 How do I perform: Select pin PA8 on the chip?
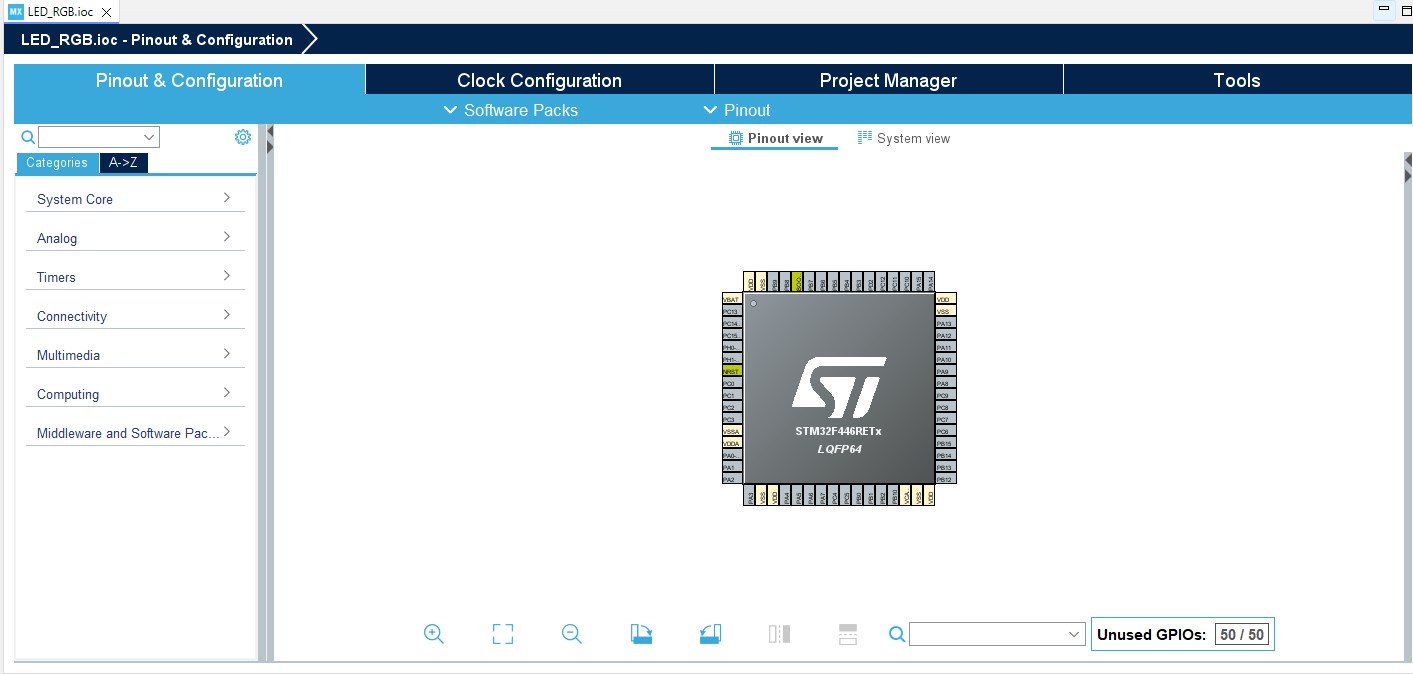point(946,383)
